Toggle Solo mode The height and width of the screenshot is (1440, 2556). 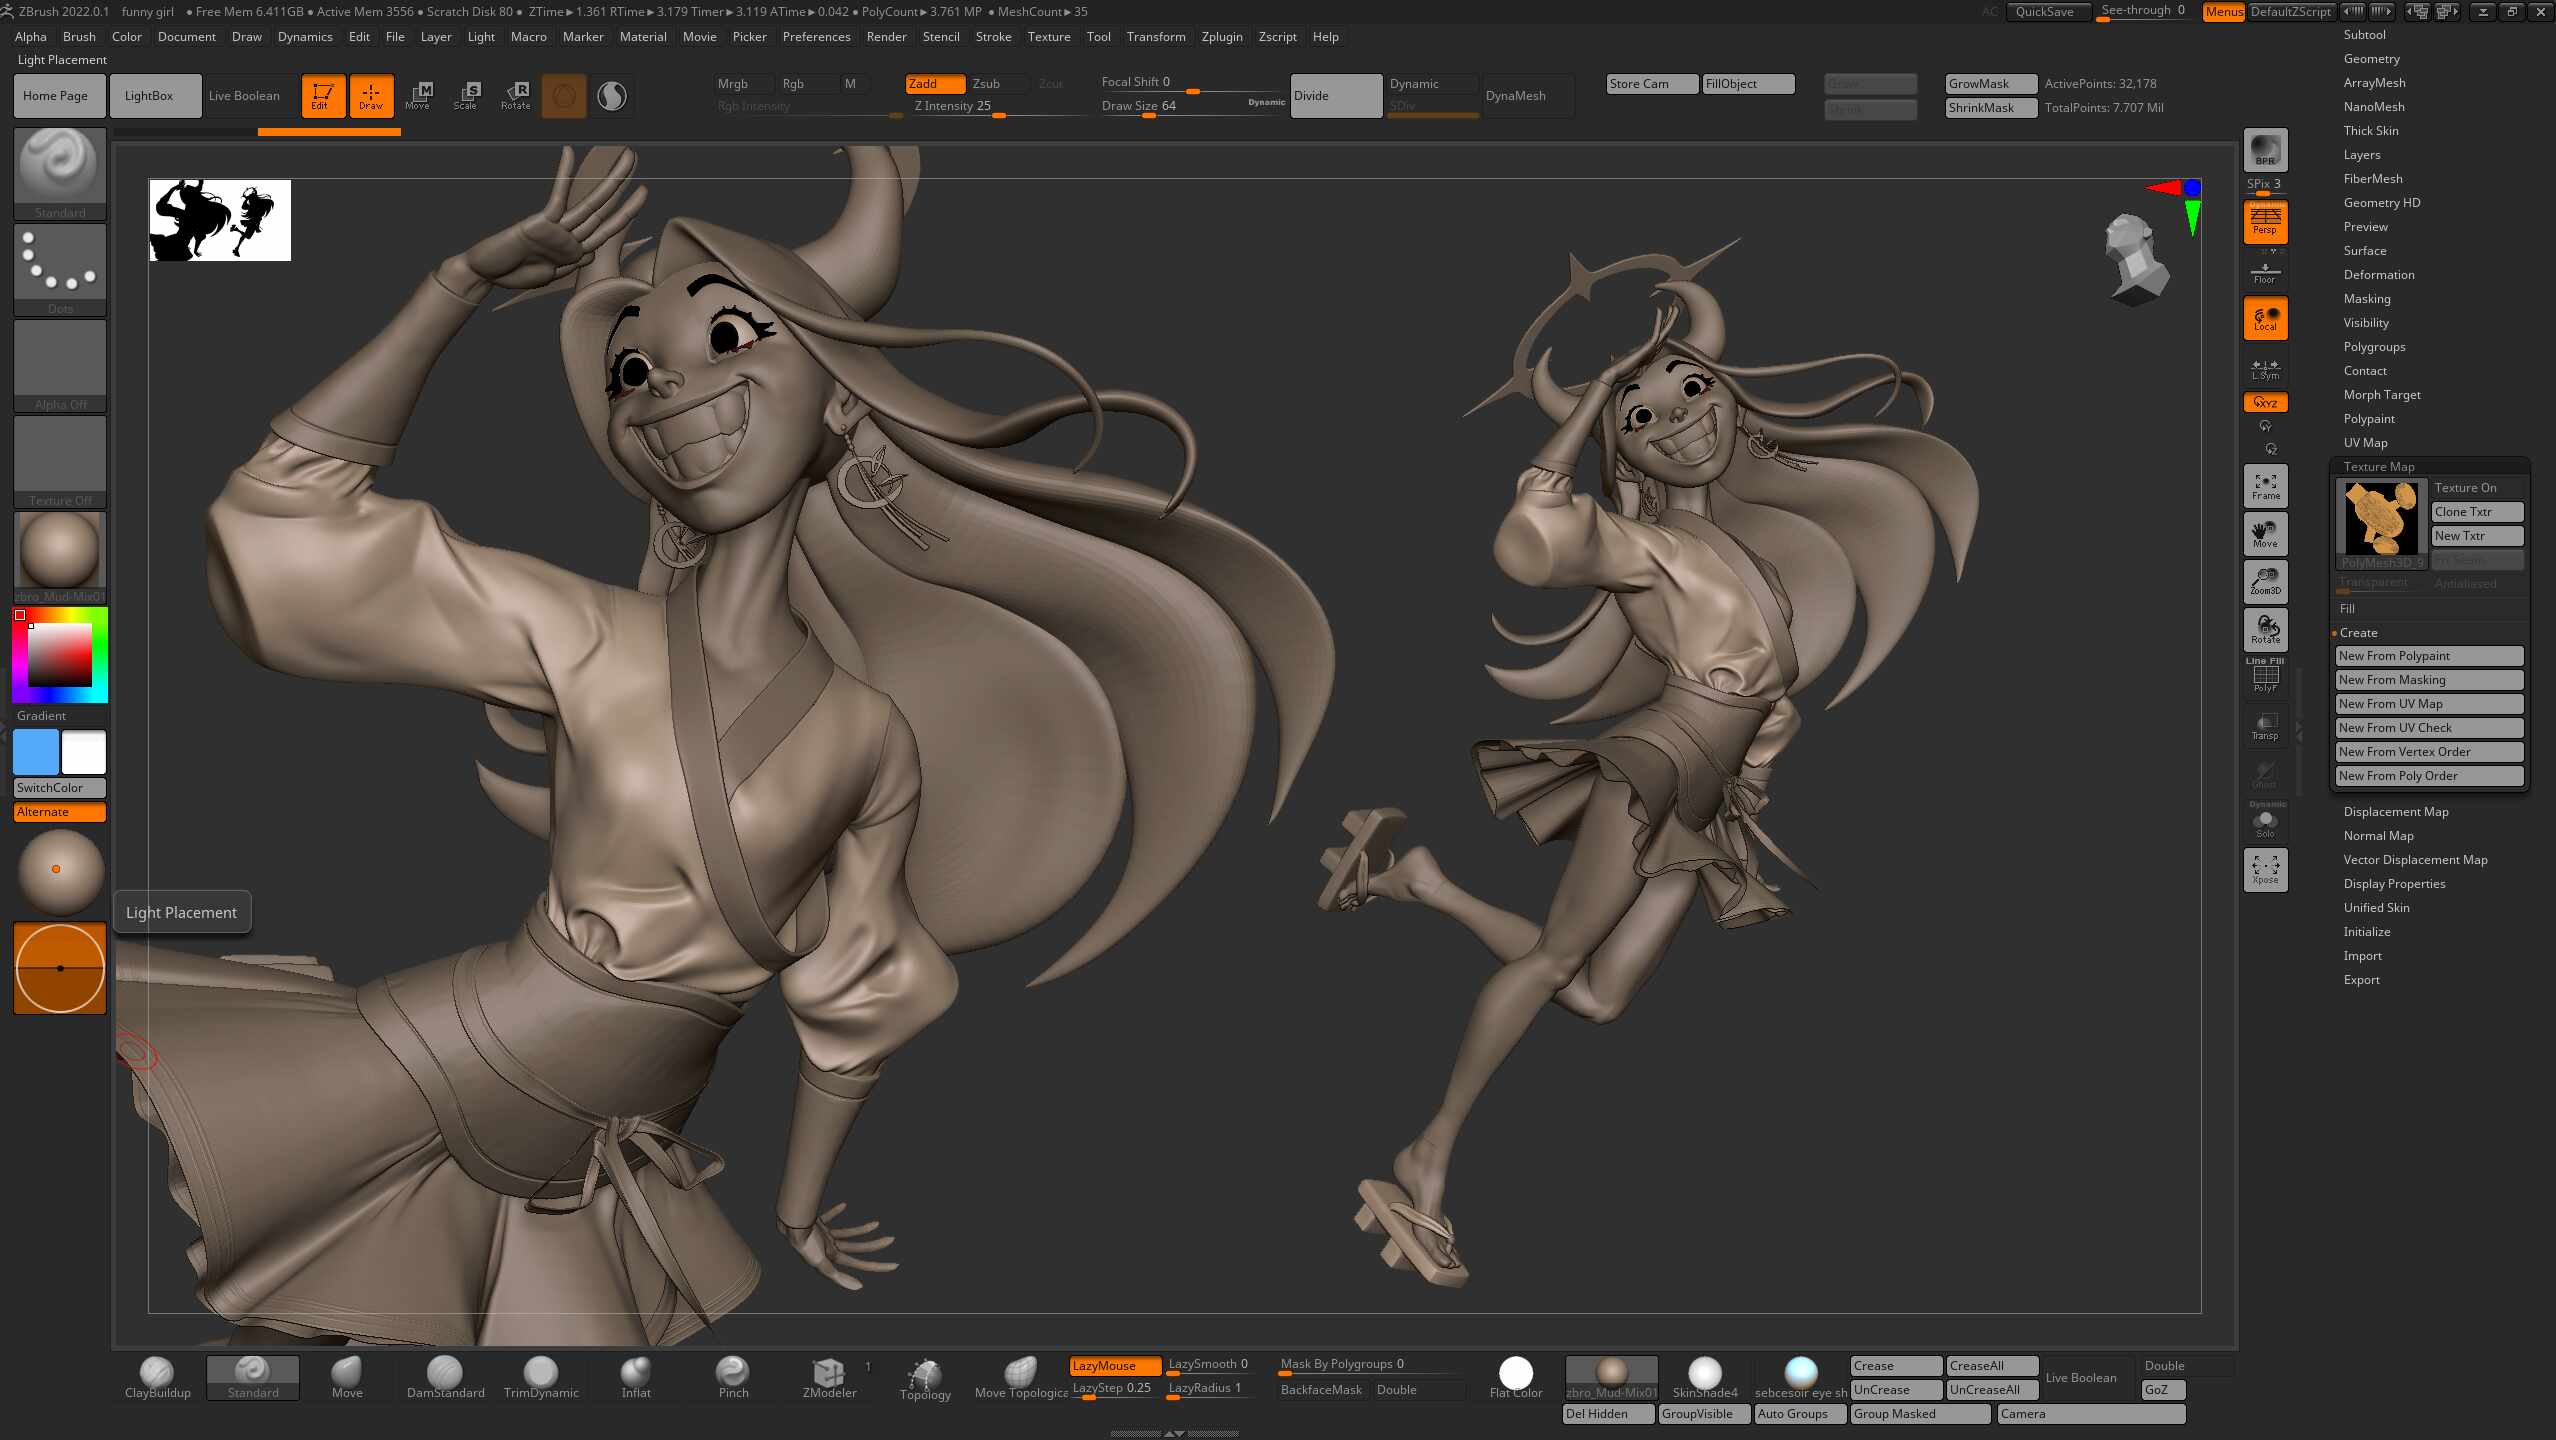point(2265,824)
